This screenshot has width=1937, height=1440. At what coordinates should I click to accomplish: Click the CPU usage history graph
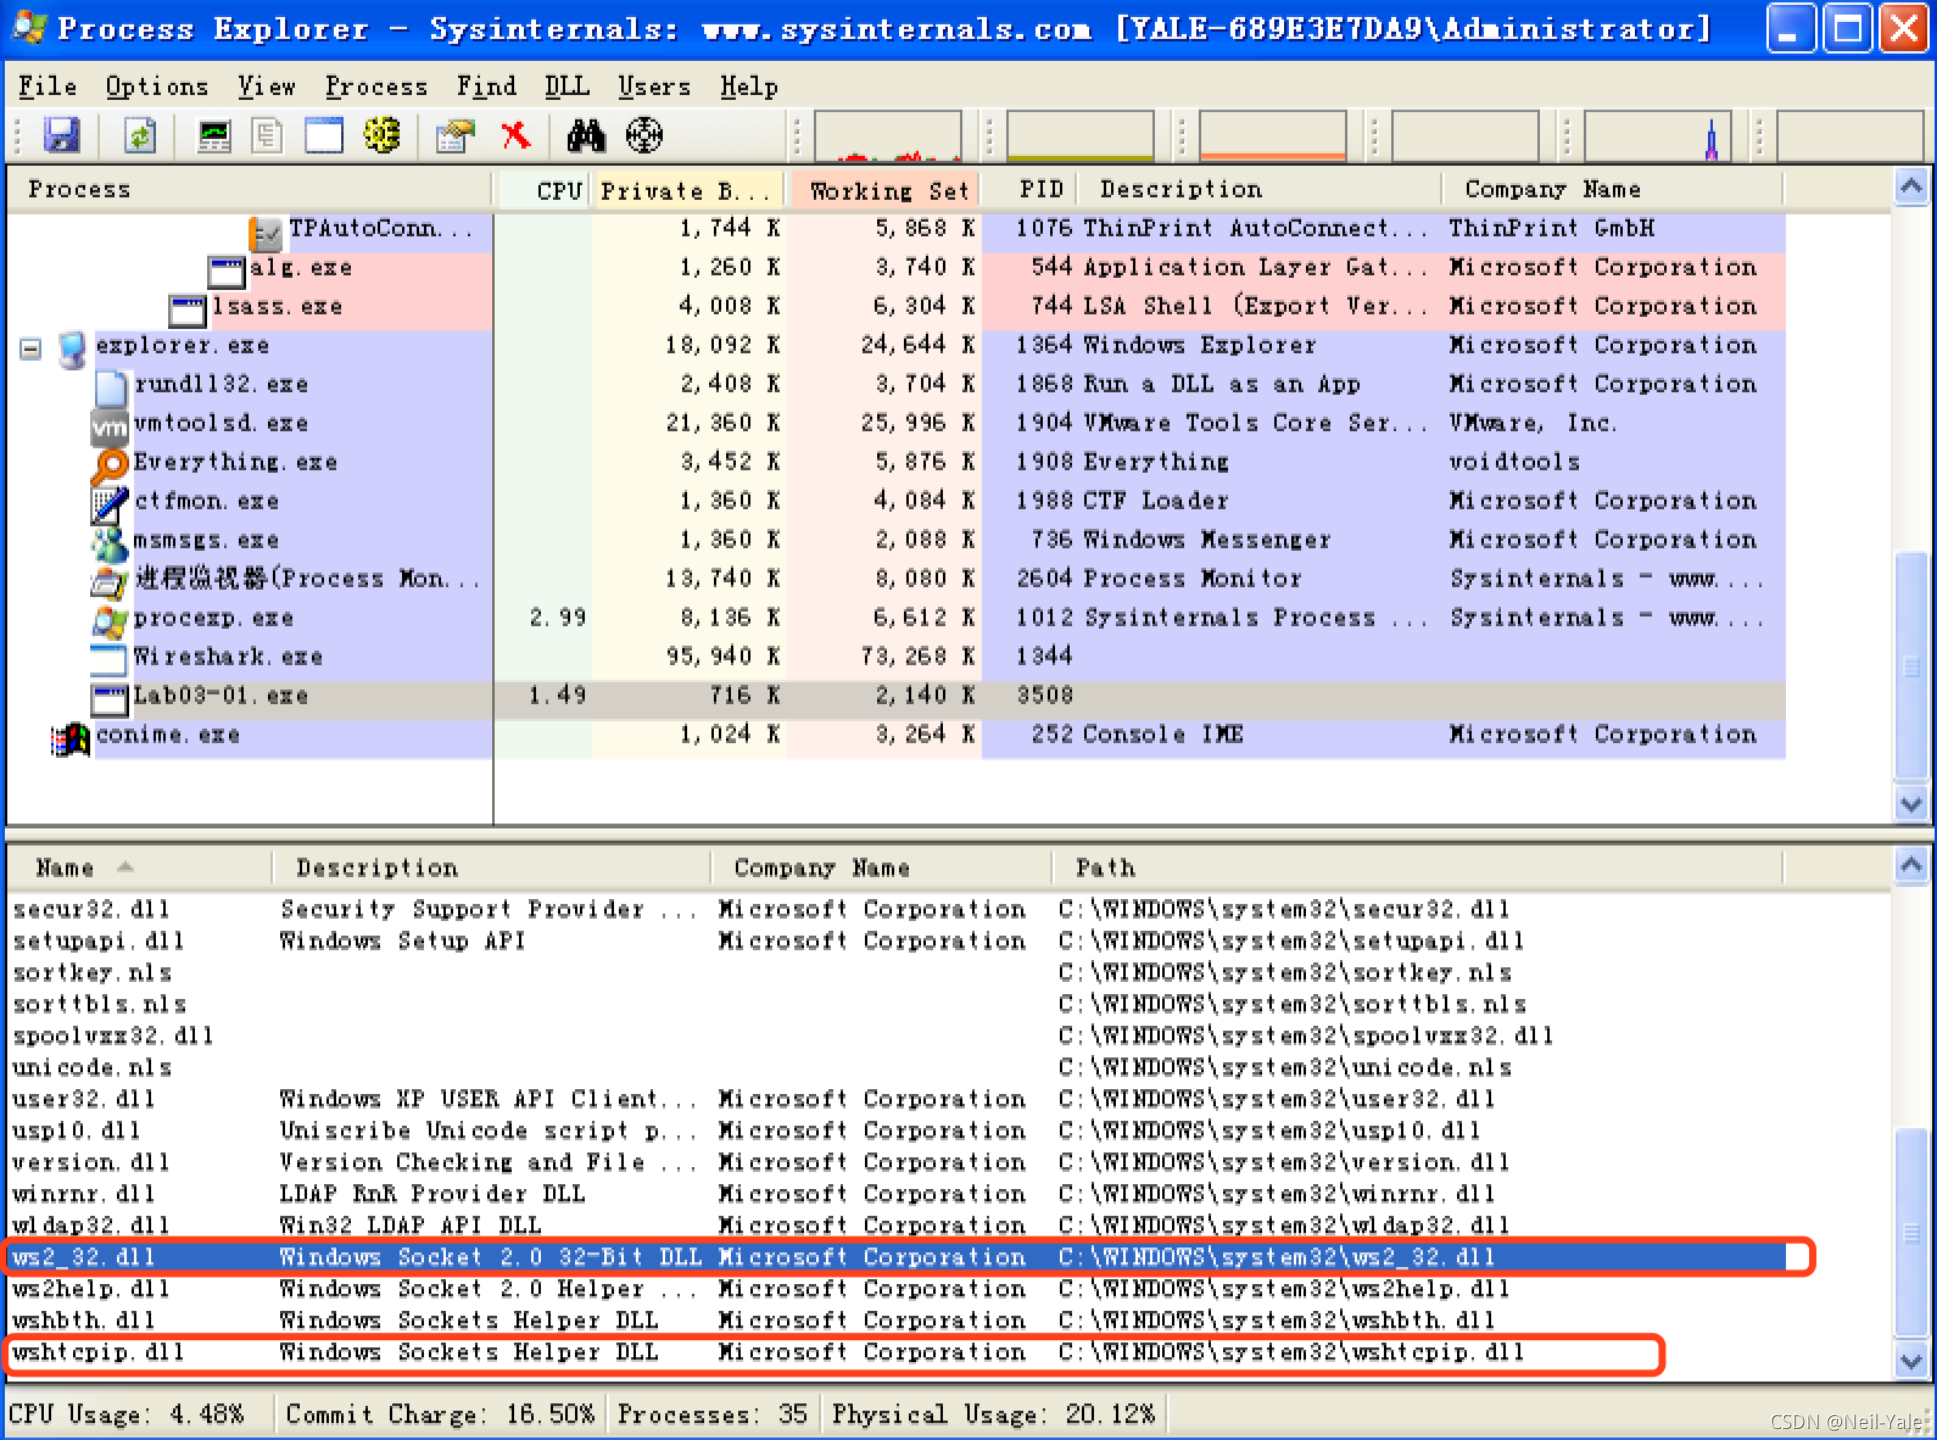click(x=888, y=136)
